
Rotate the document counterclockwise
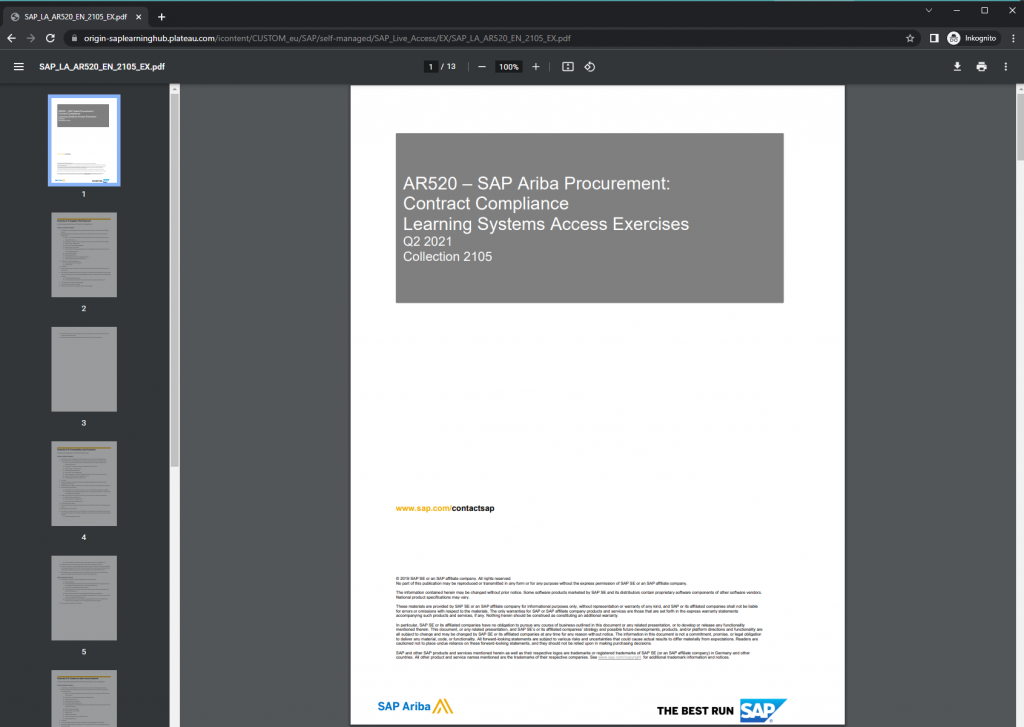coord(589,67)
